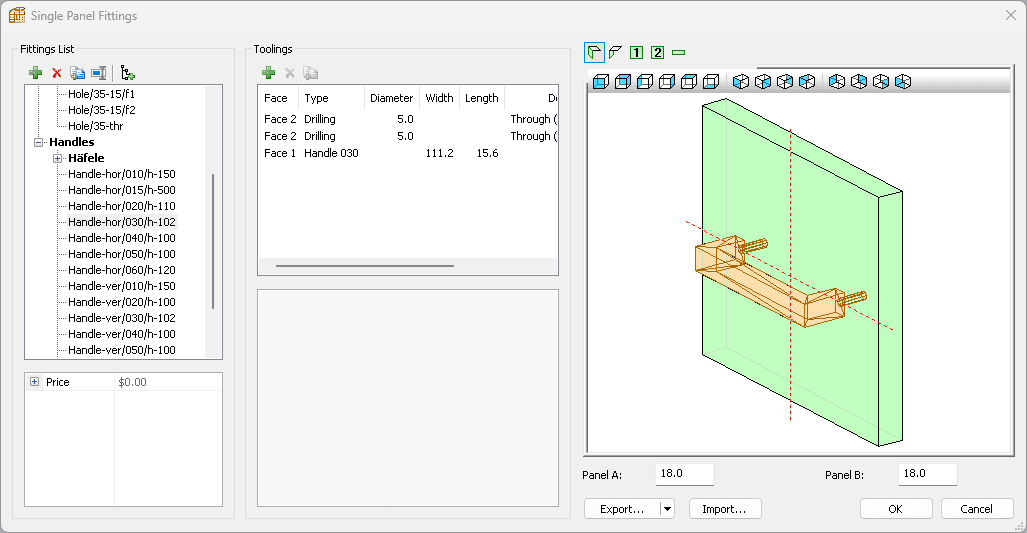Click the rename icon in Fittings List toolbar
The width and height of the screenshot is (1027, 533).
pos(98,73)
